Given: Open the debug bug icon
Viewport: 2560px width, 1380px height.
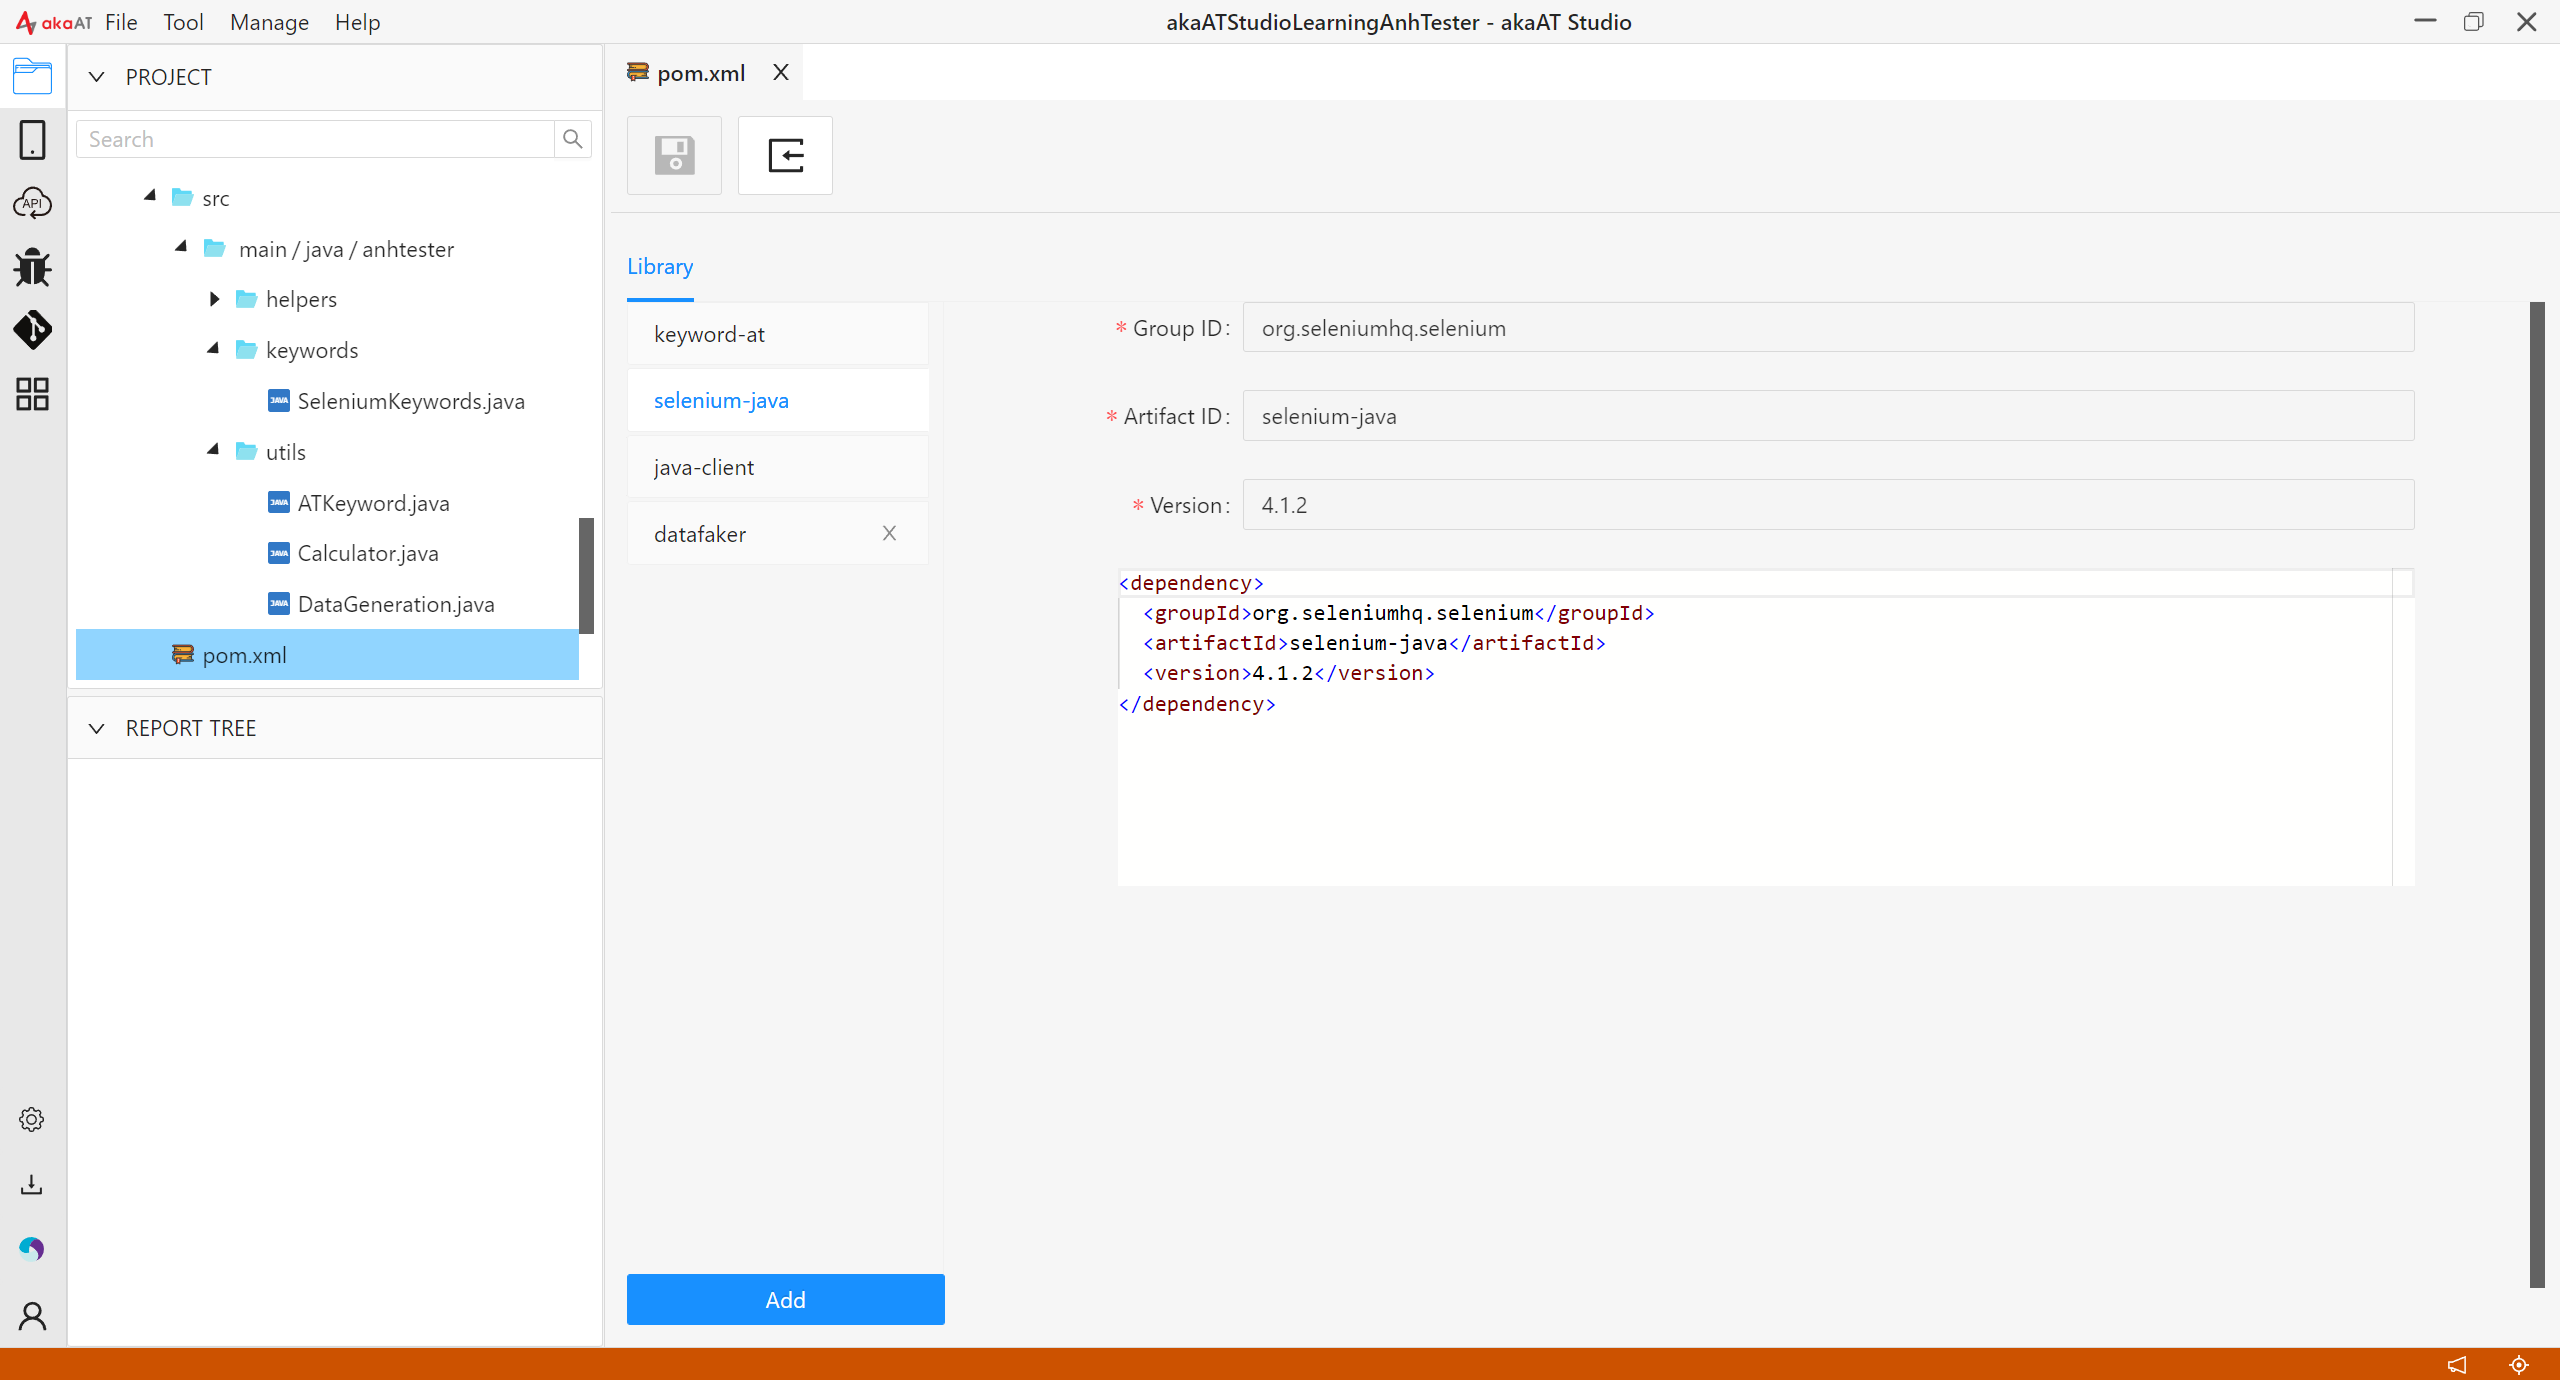Looking at the screenshot, I should click(x=32, y=267).
